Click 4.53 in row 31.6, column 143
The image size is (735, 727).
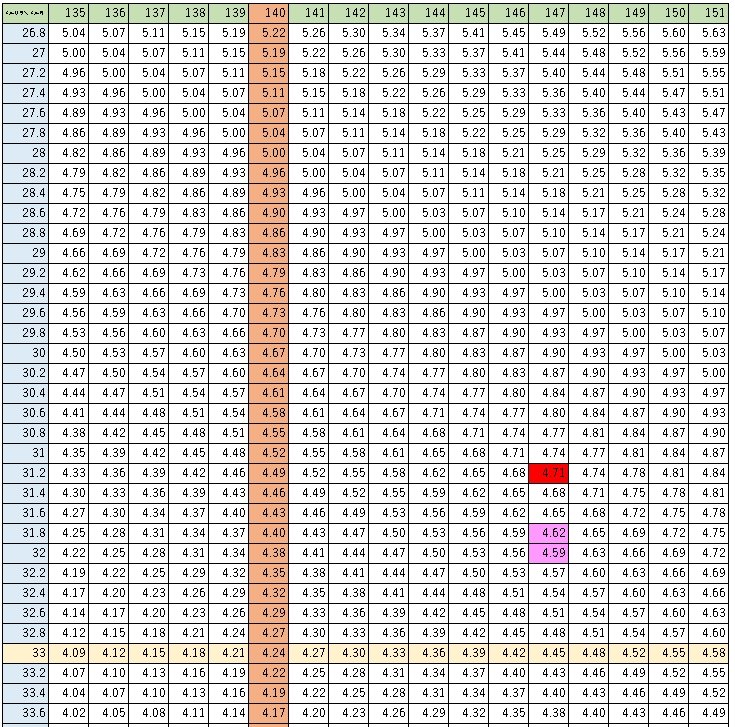coord(389,513)
